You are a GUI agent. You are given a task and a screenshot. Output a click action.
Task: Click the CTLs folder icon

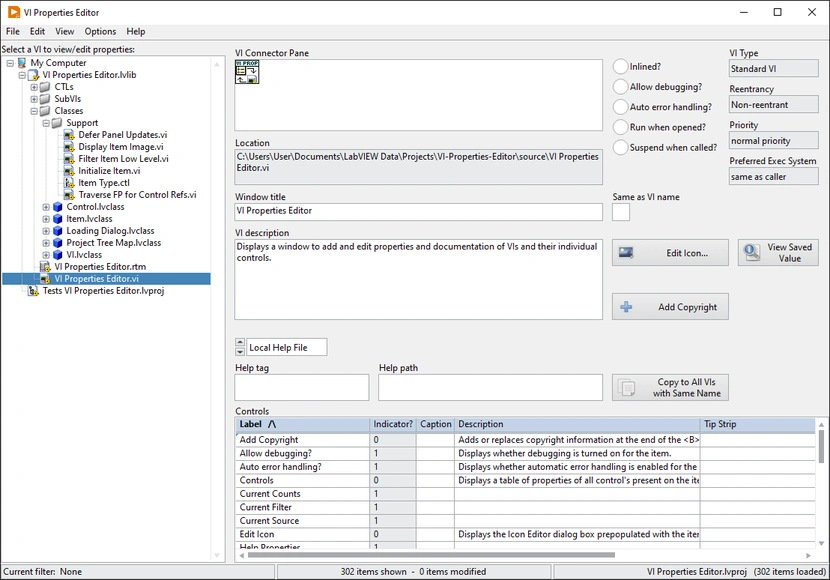[46, 87]
